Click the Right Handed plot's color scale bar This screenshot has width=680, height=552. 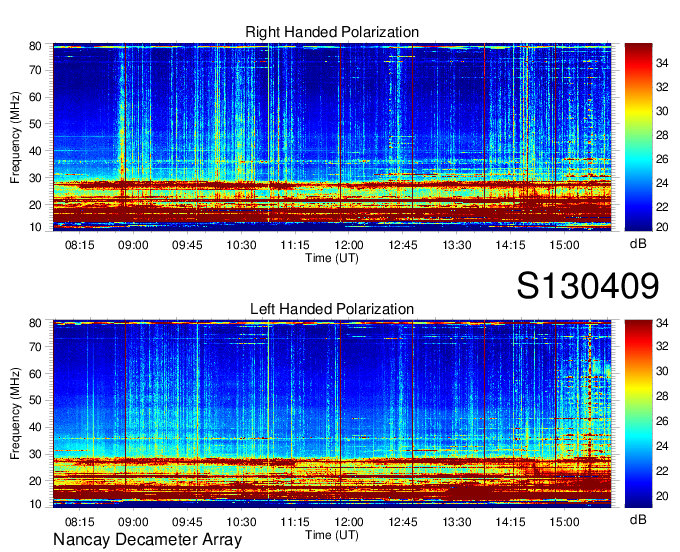(x=638, y=137)
